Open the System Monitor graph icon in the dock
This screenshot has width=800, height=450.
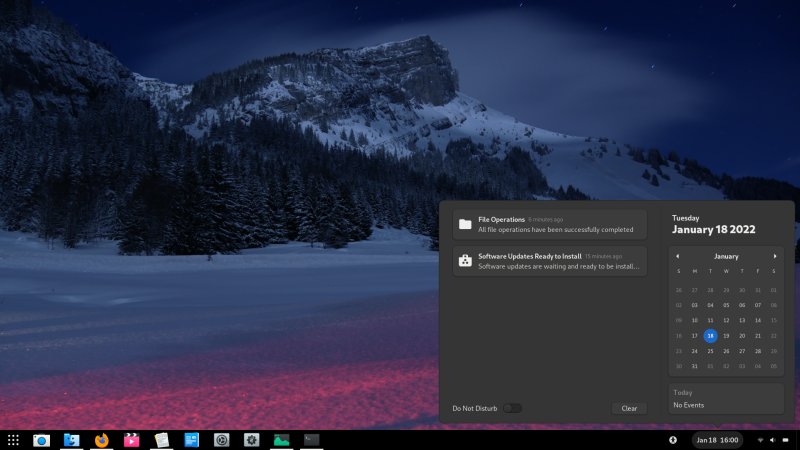point(282,440)
